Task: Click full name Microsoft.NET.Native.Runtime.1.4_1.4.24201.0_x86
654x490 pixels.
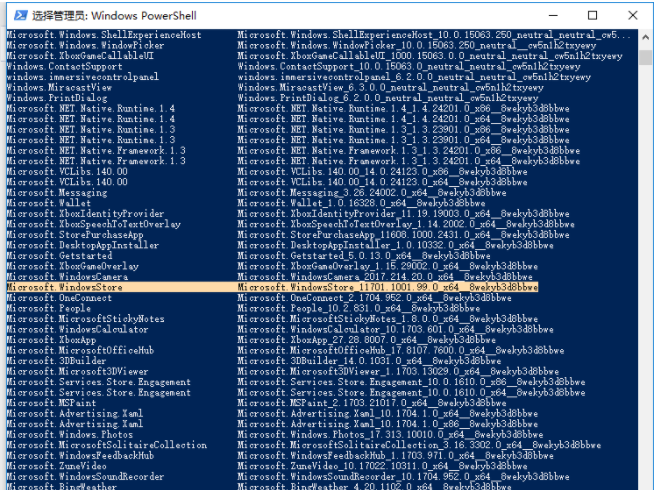Action: point(403,108)
